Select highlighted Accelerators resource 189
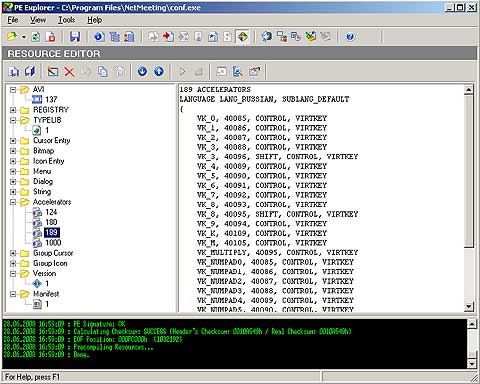 click(51, 232)
